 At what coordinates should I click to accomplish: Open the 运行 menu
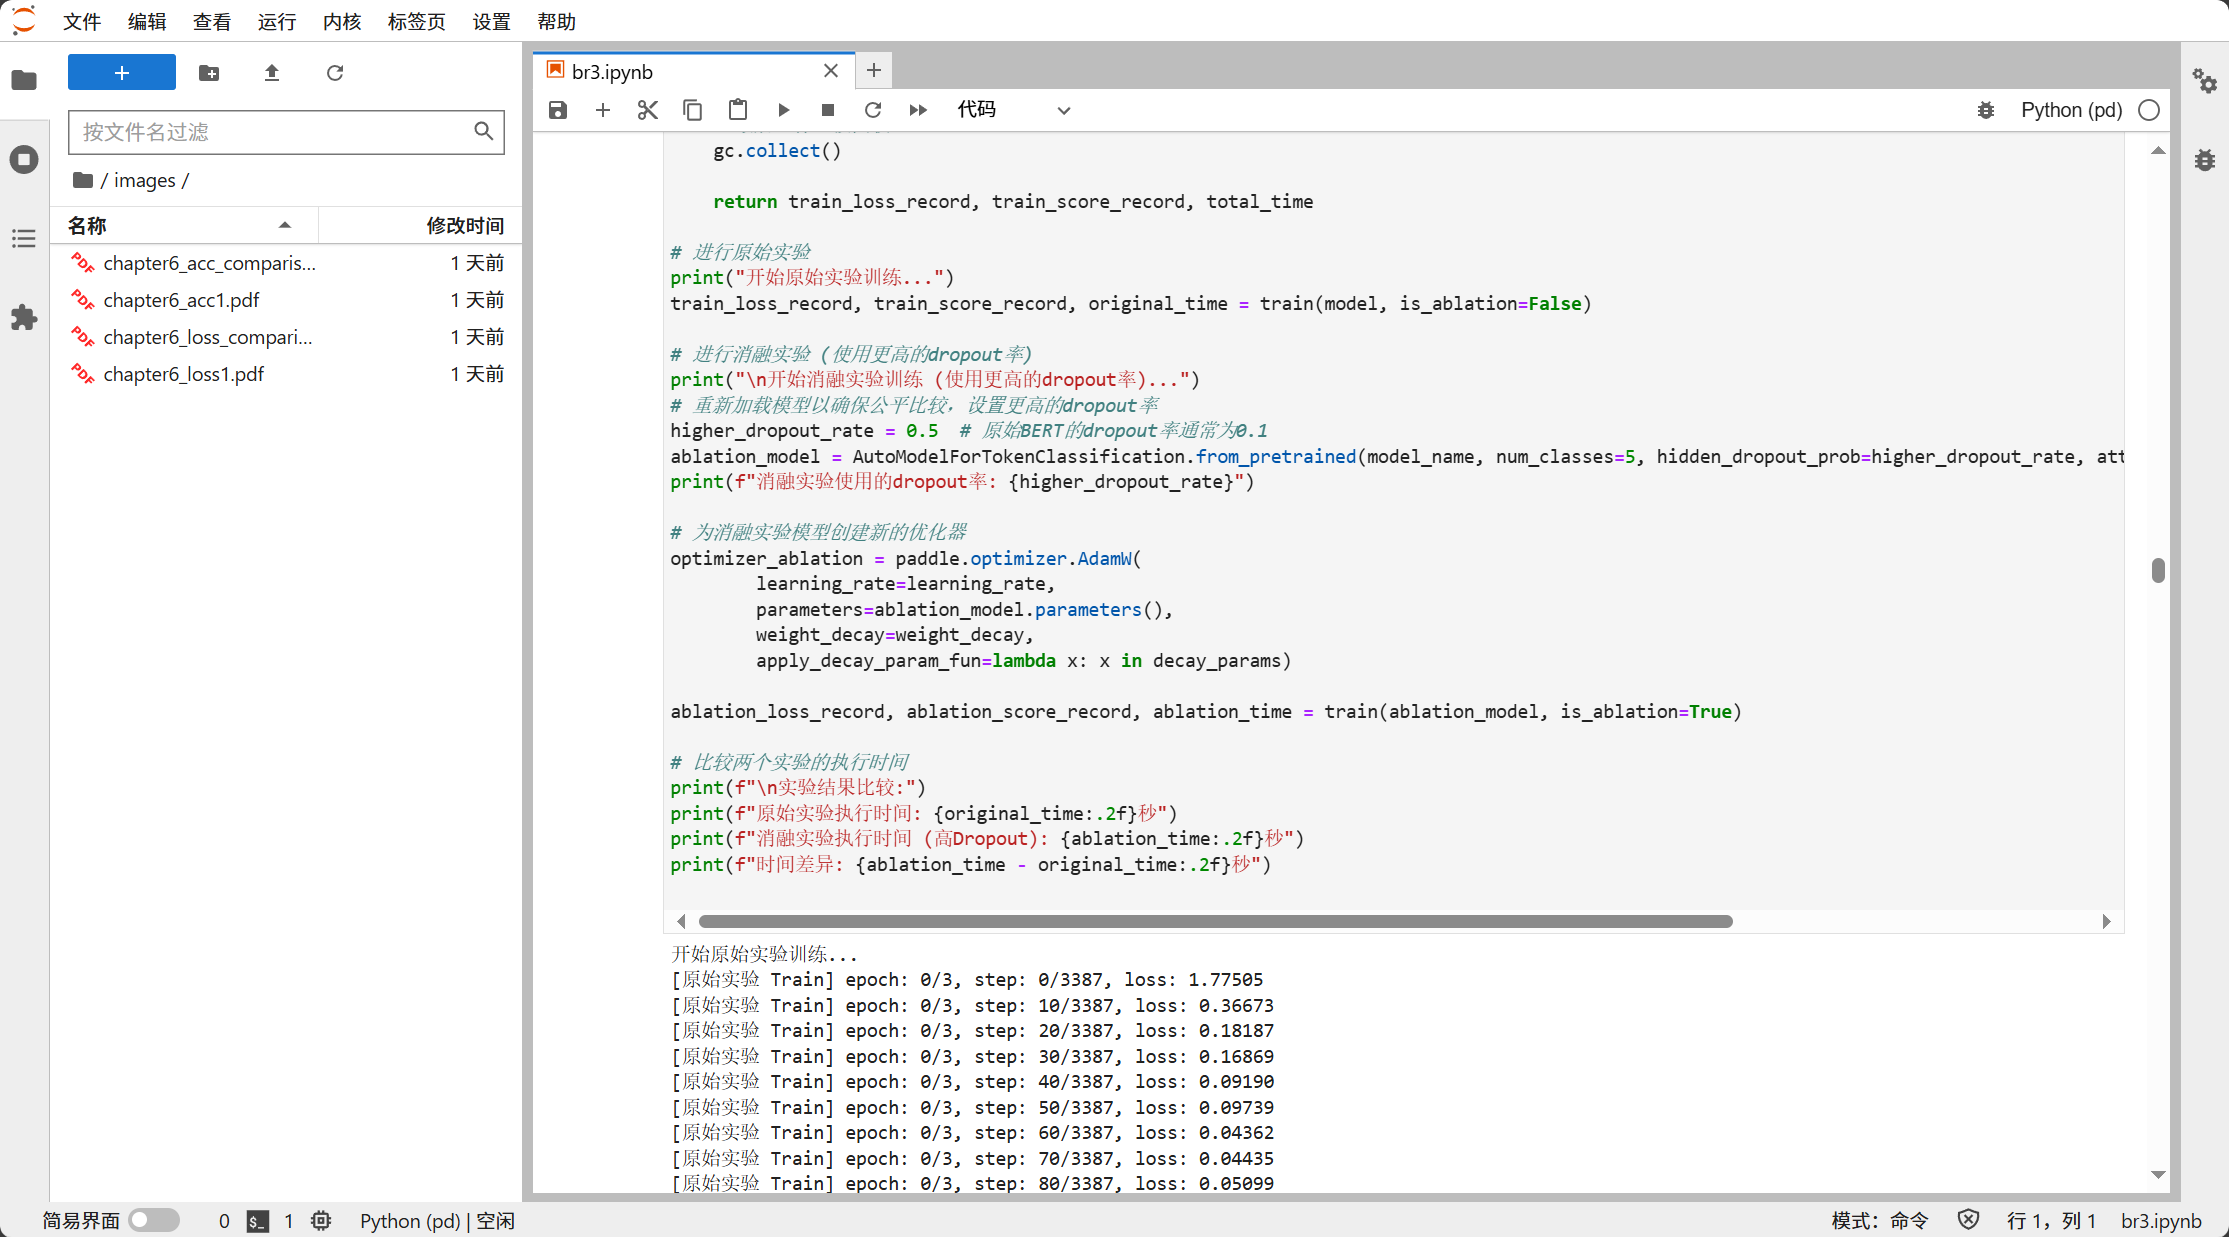pos(277,21)
